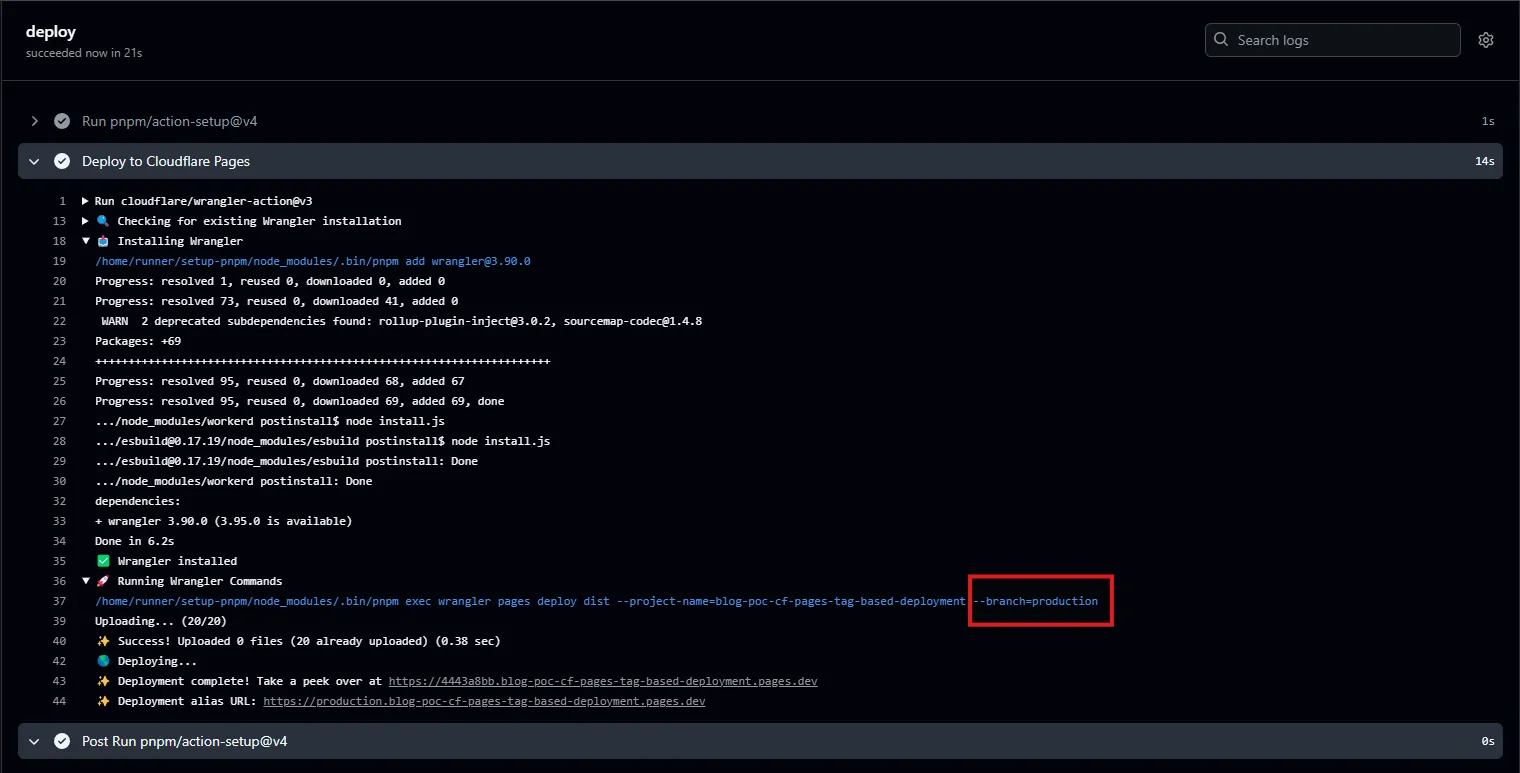Open the workflow settings gear icon
The image size is (1520, 773).
pyautogui.click(x=1486, y=39)
